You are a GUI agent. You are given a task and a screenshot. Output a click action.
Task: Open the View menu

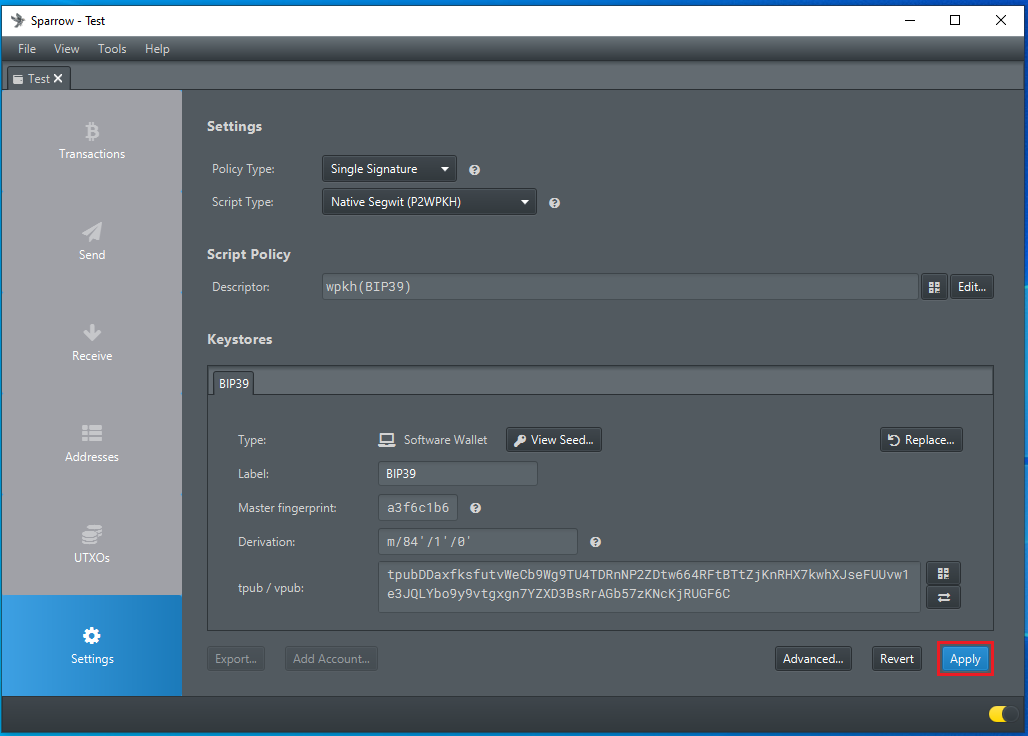click(x=66, y=49)
